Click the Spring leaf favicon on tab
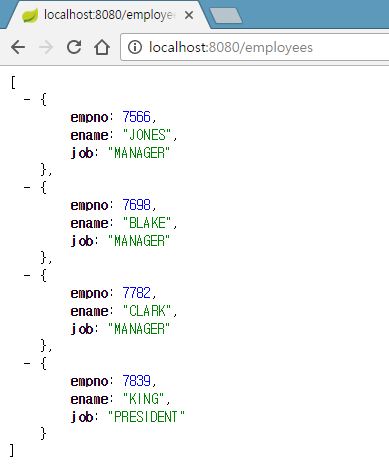This screenshot has height=469, width=389. point(30,16)
